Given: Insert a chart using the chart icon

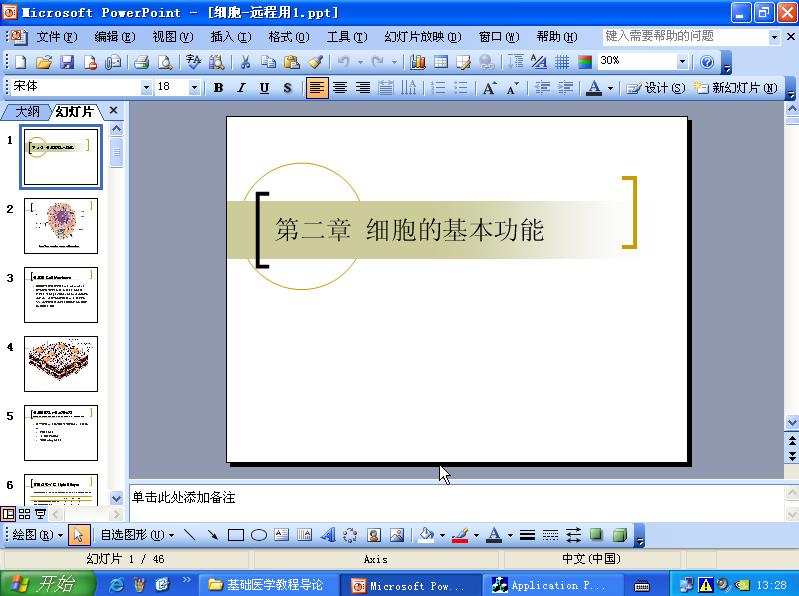Looking at the screenshot, I should [x=418, y=62].
